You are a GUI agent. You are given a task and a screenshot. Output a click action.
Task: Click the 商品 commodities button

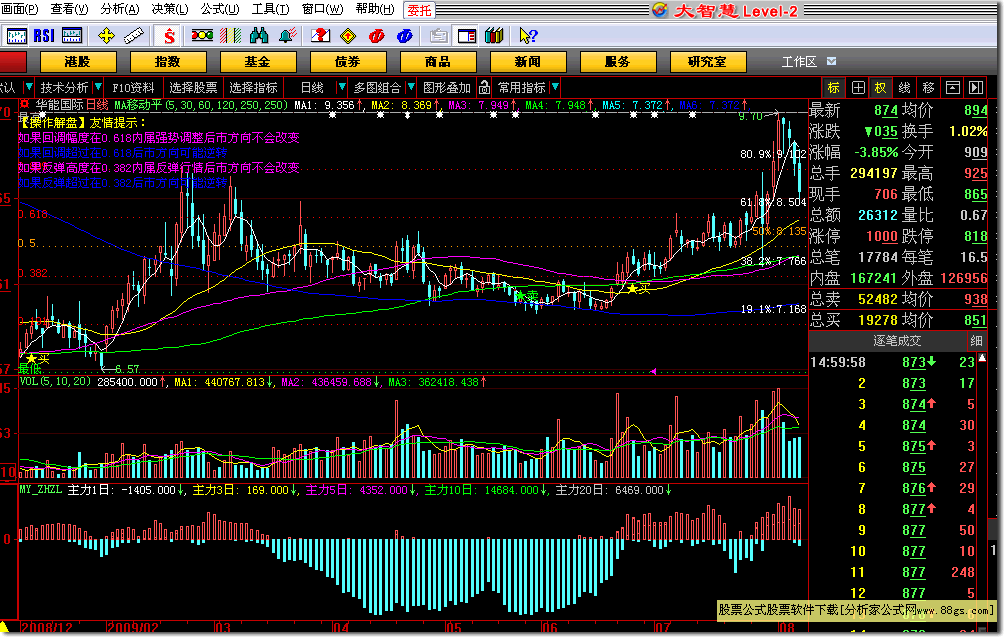(x=438, y=62)
